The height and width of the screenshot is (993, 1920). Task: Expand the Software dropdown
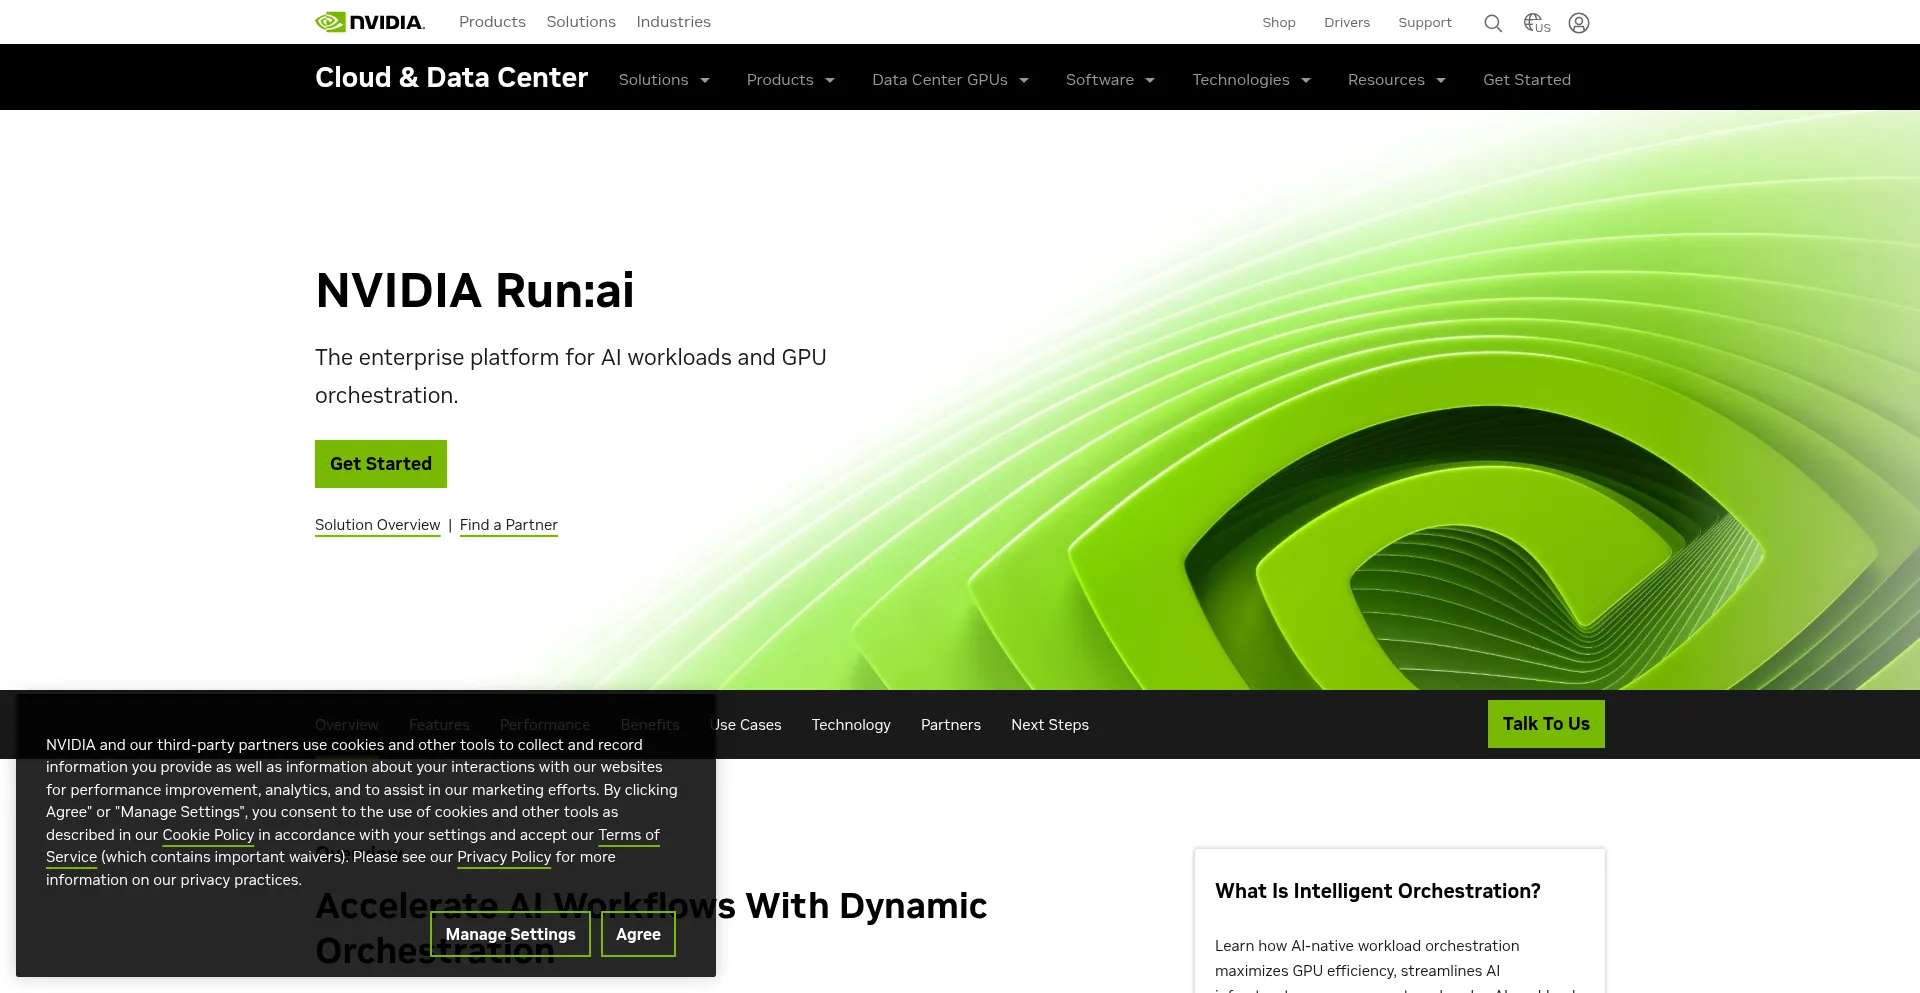click(1110, 80)
